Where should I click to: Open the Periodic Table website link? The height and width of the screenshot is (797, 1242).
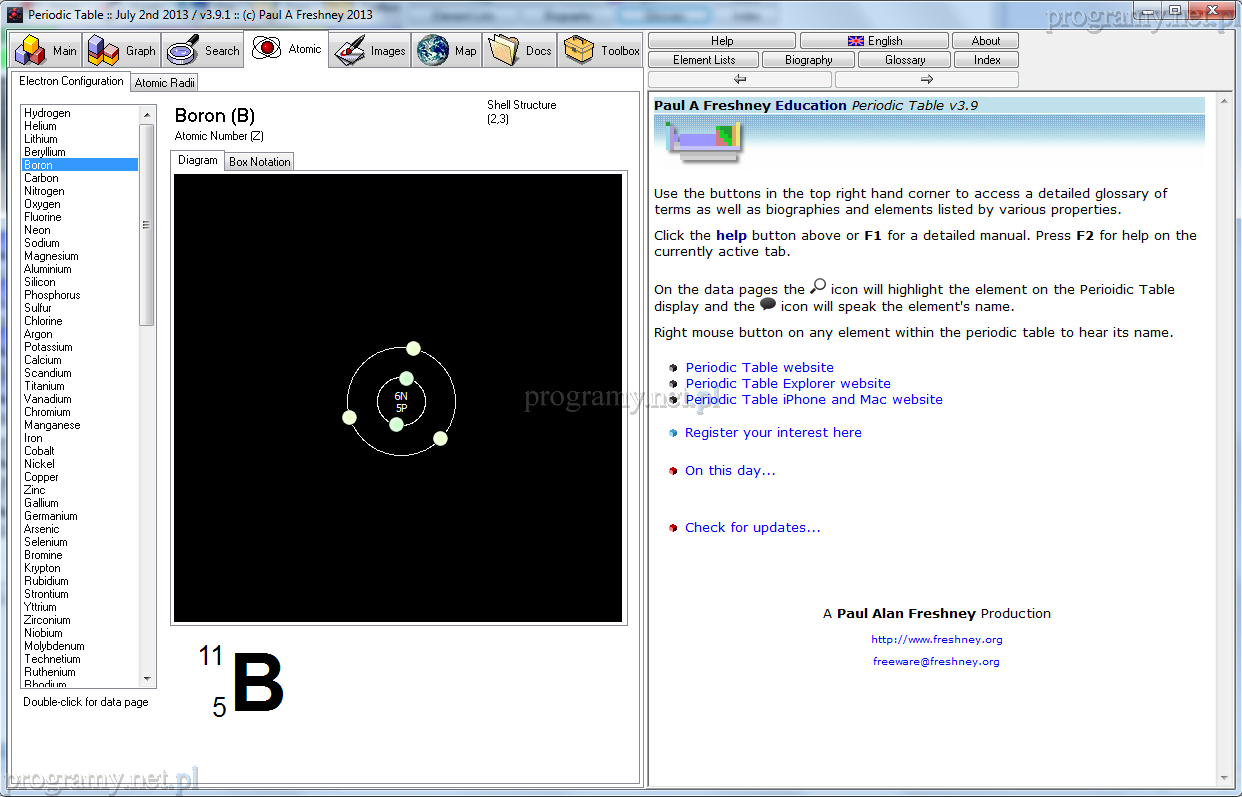click(759, 368)
